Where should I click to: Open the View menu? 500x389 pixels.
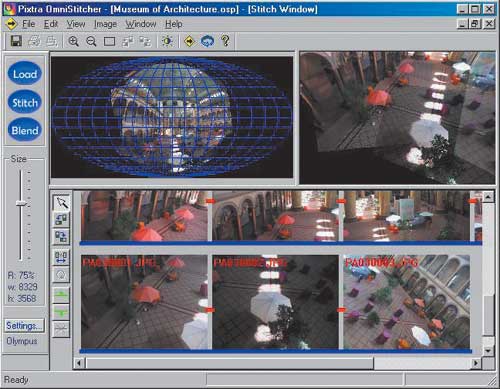76,24
